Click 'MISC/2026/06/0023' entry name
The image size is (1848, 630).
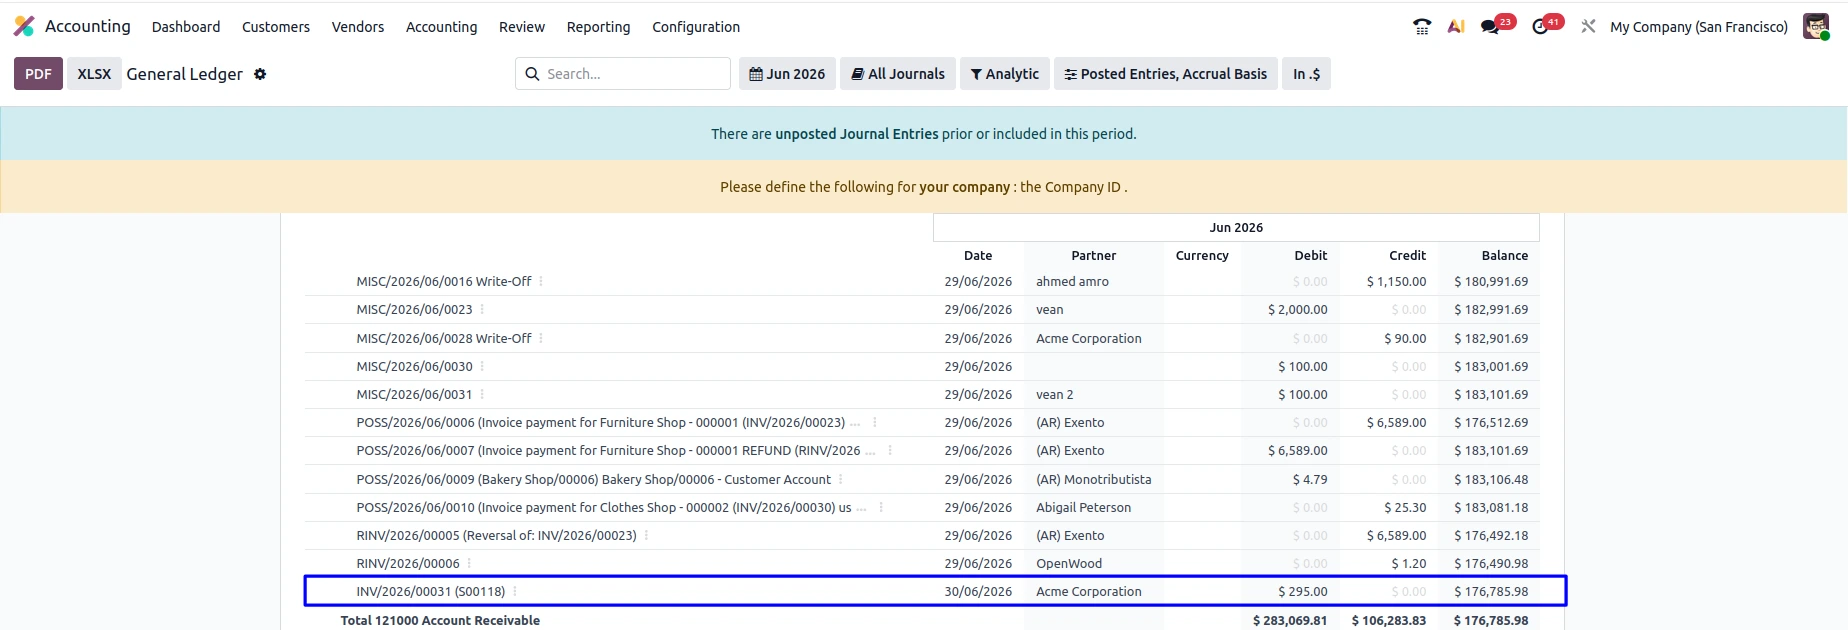[x=414, y=310]
